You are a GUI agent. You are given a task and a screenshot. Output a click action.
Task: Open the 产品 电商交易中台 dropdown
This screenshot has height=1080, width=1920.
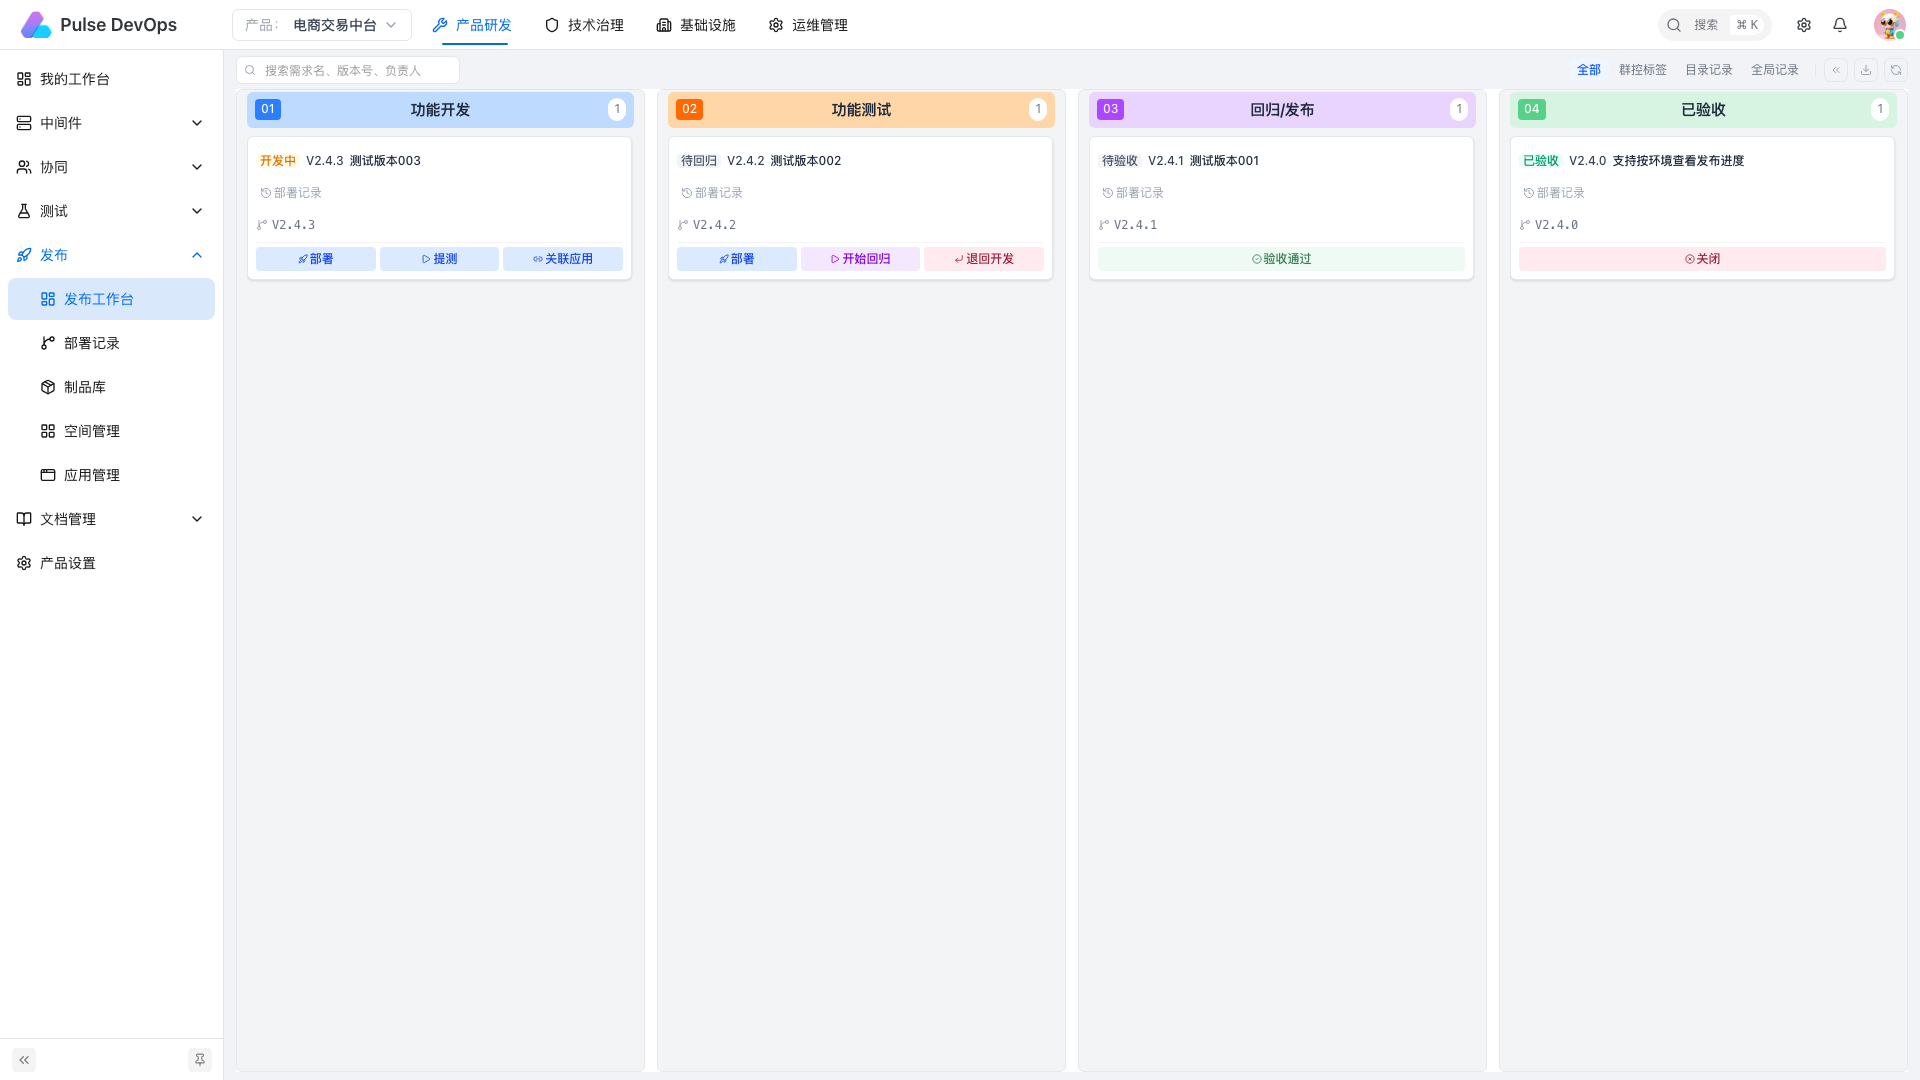click(322, 25)
